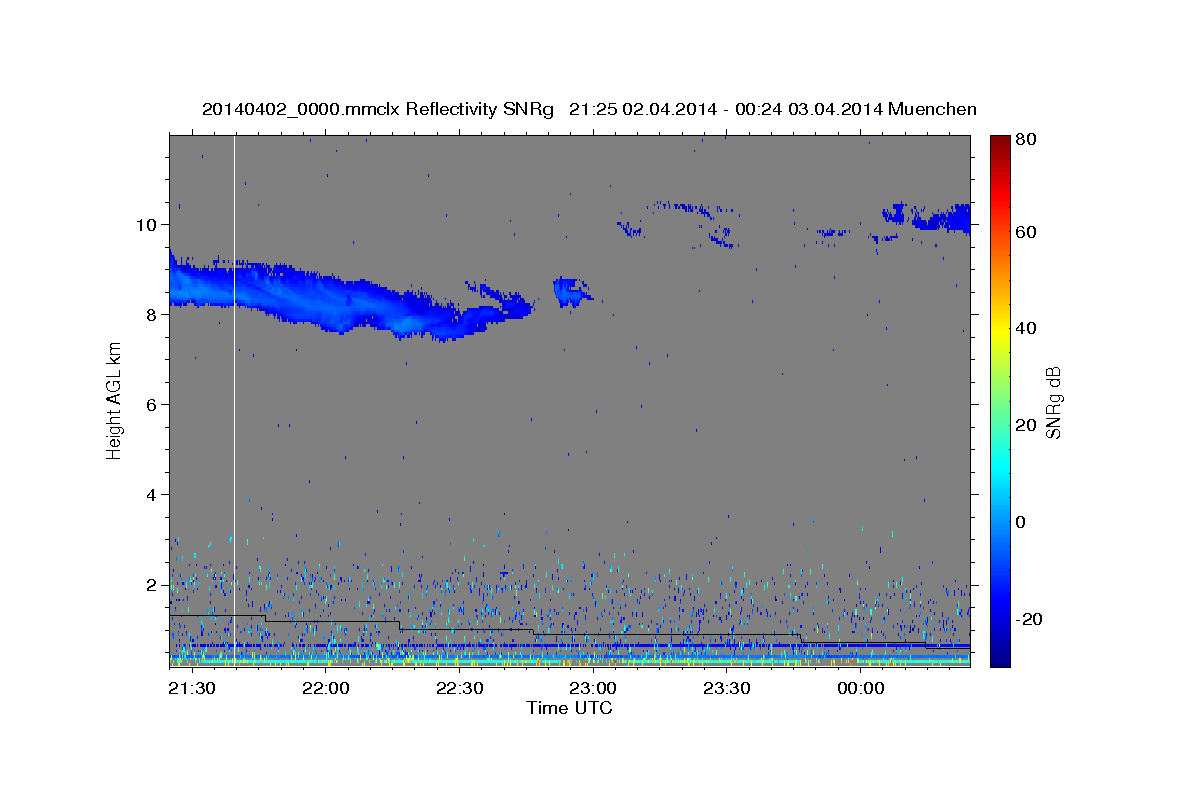Click the colorbar value 60
This screenshot has width=1200, height=800.
(x=1026, y=232)
